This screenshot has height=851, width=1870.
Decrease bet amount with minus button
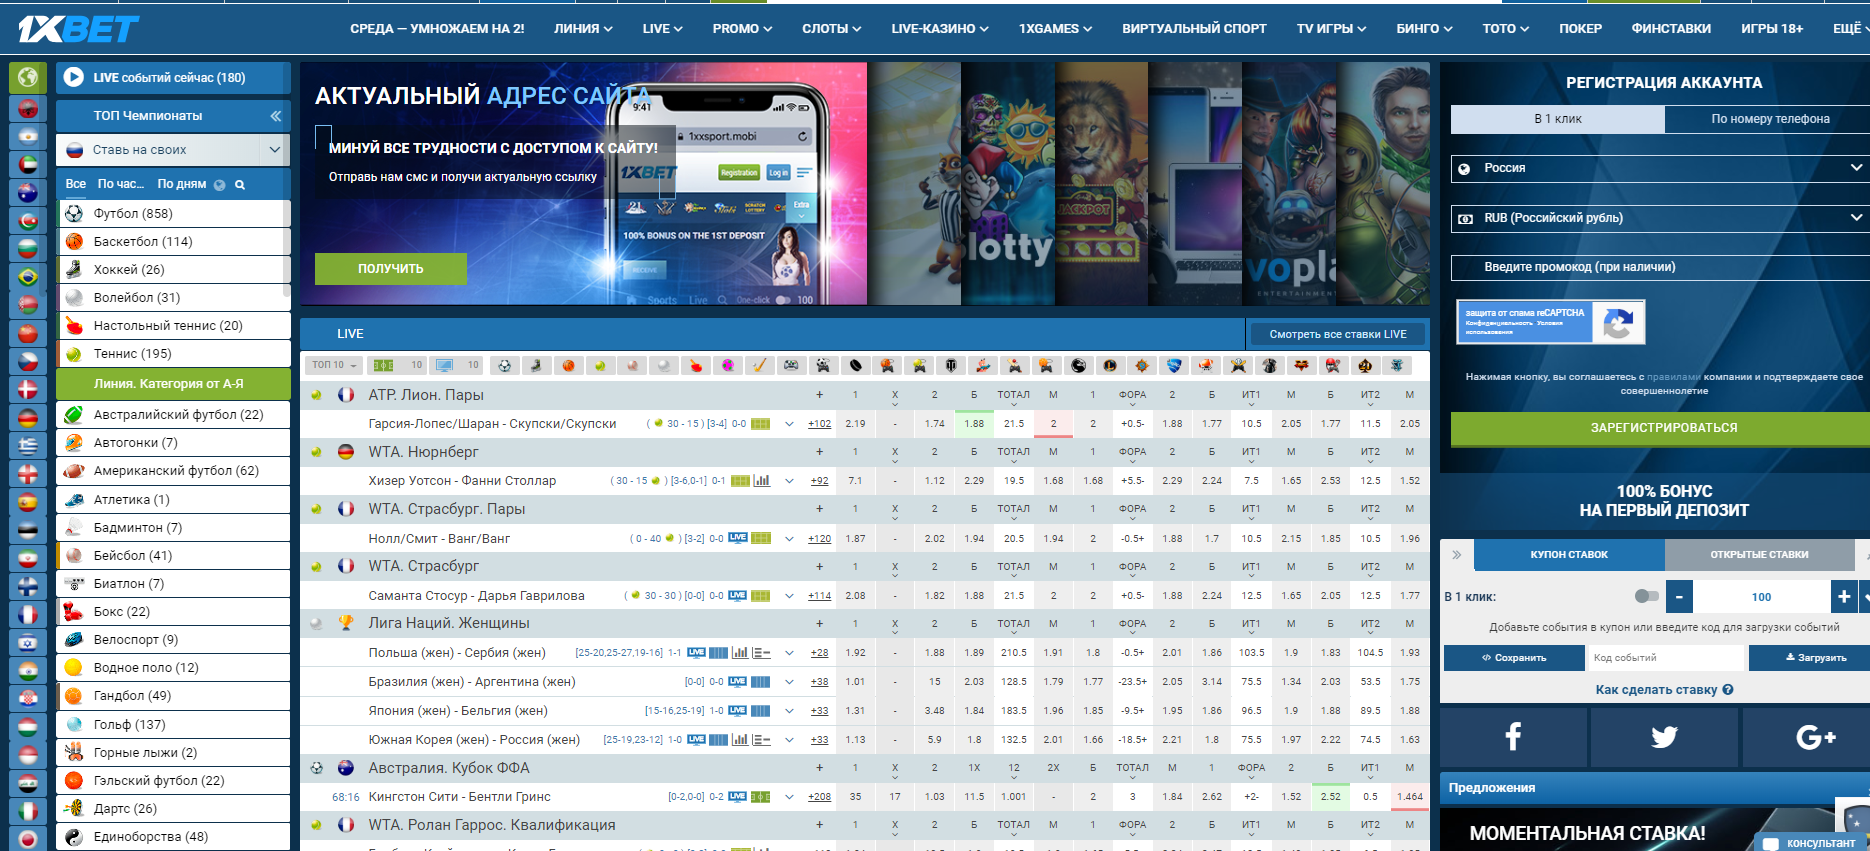1680,597
